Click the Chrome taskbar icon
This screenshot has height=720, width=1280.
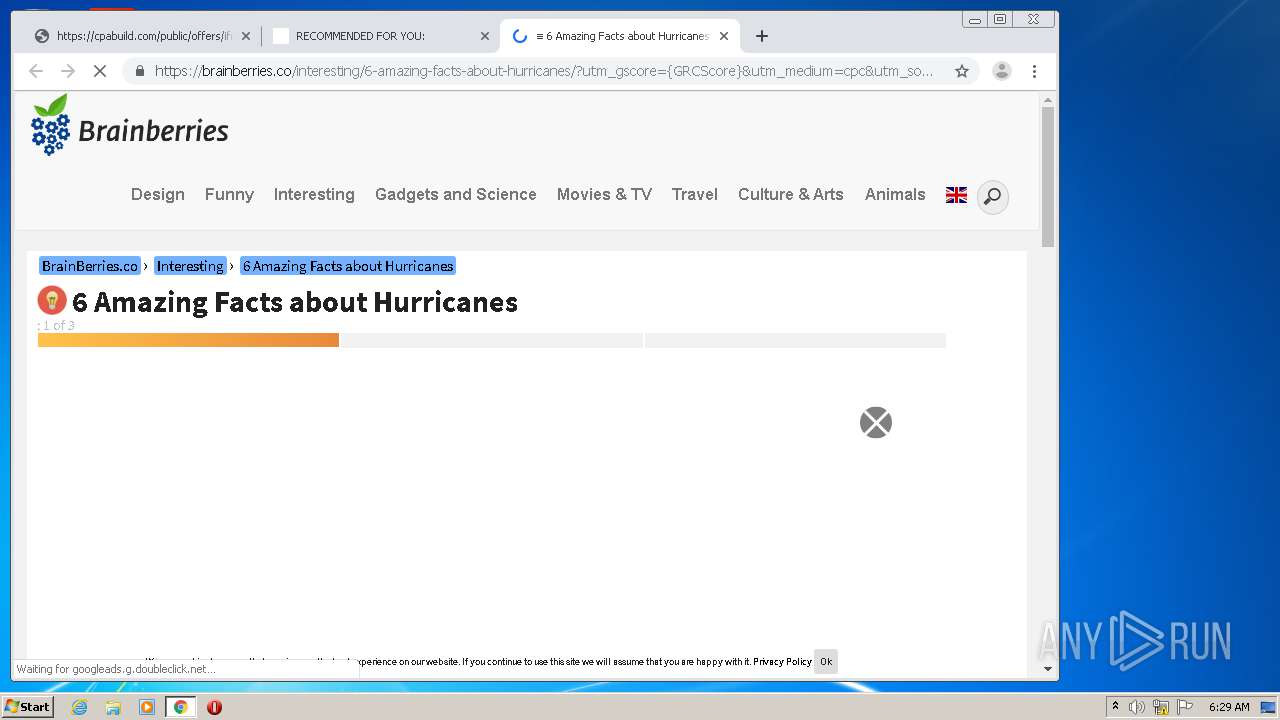point(180,707)
